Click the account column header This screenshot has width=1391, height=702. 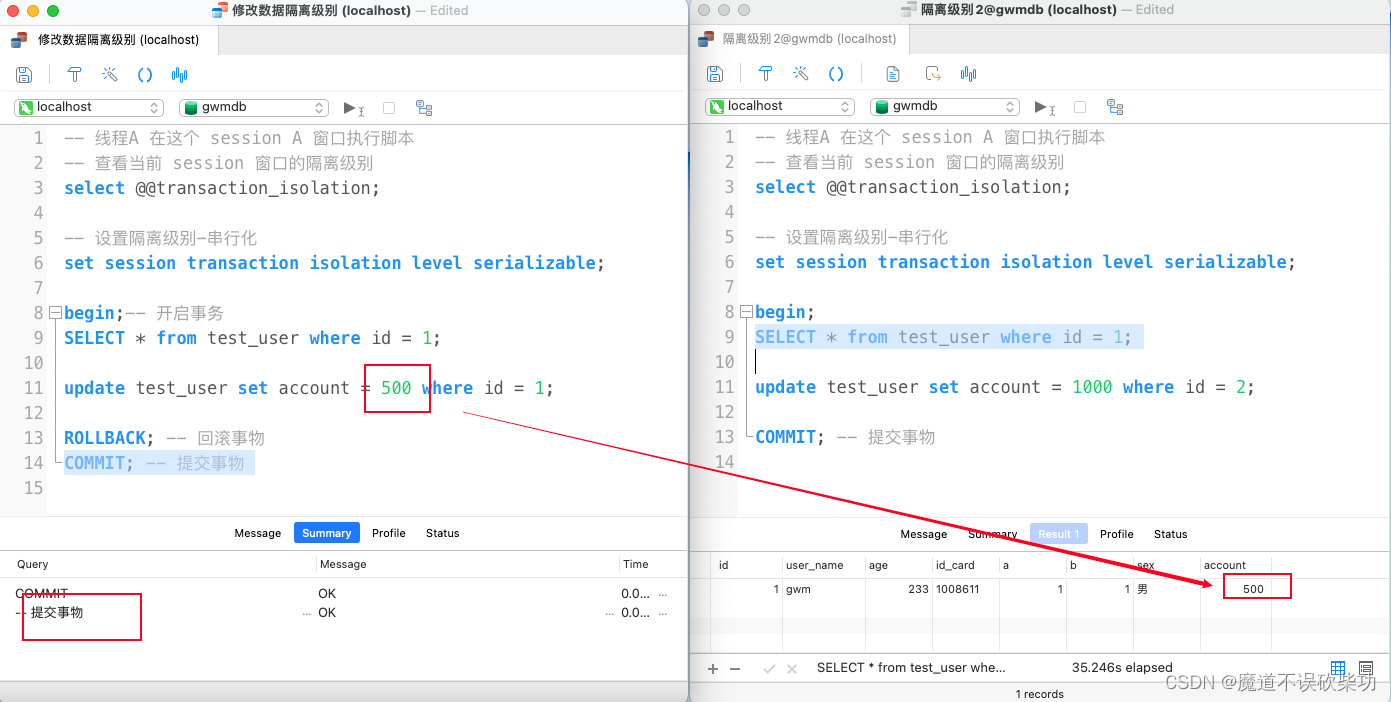click(x=1235, y=565)
